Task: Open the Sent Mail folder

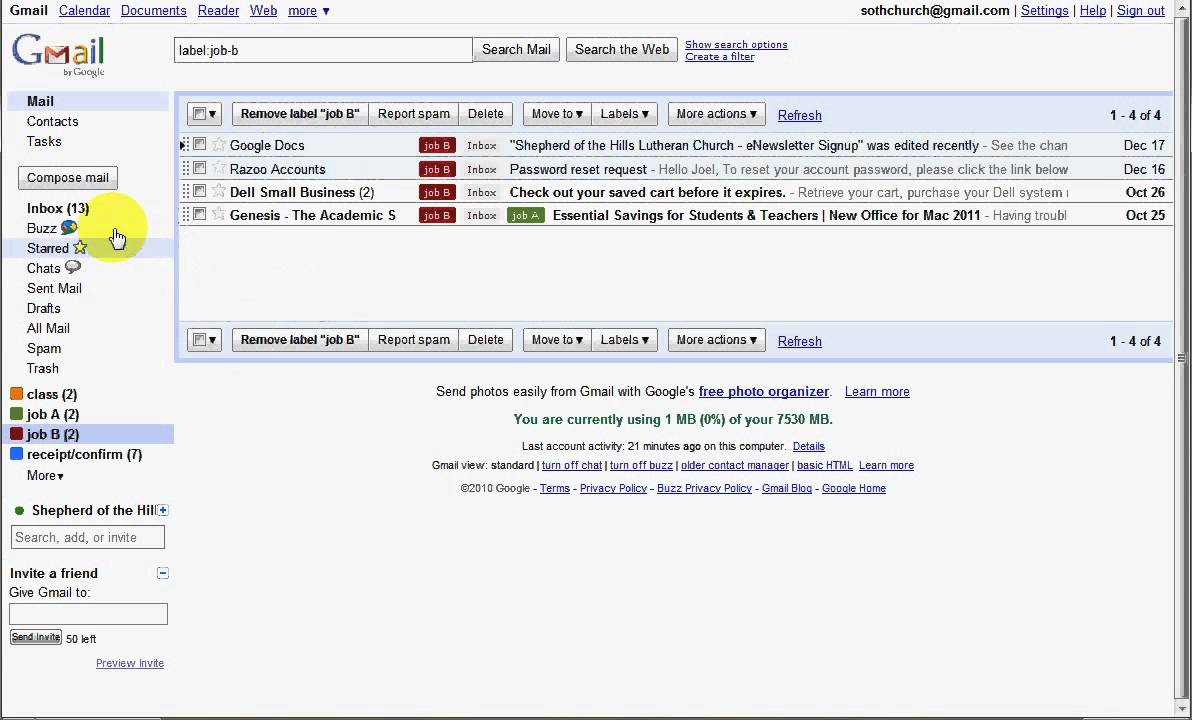Action: [54, 288]
